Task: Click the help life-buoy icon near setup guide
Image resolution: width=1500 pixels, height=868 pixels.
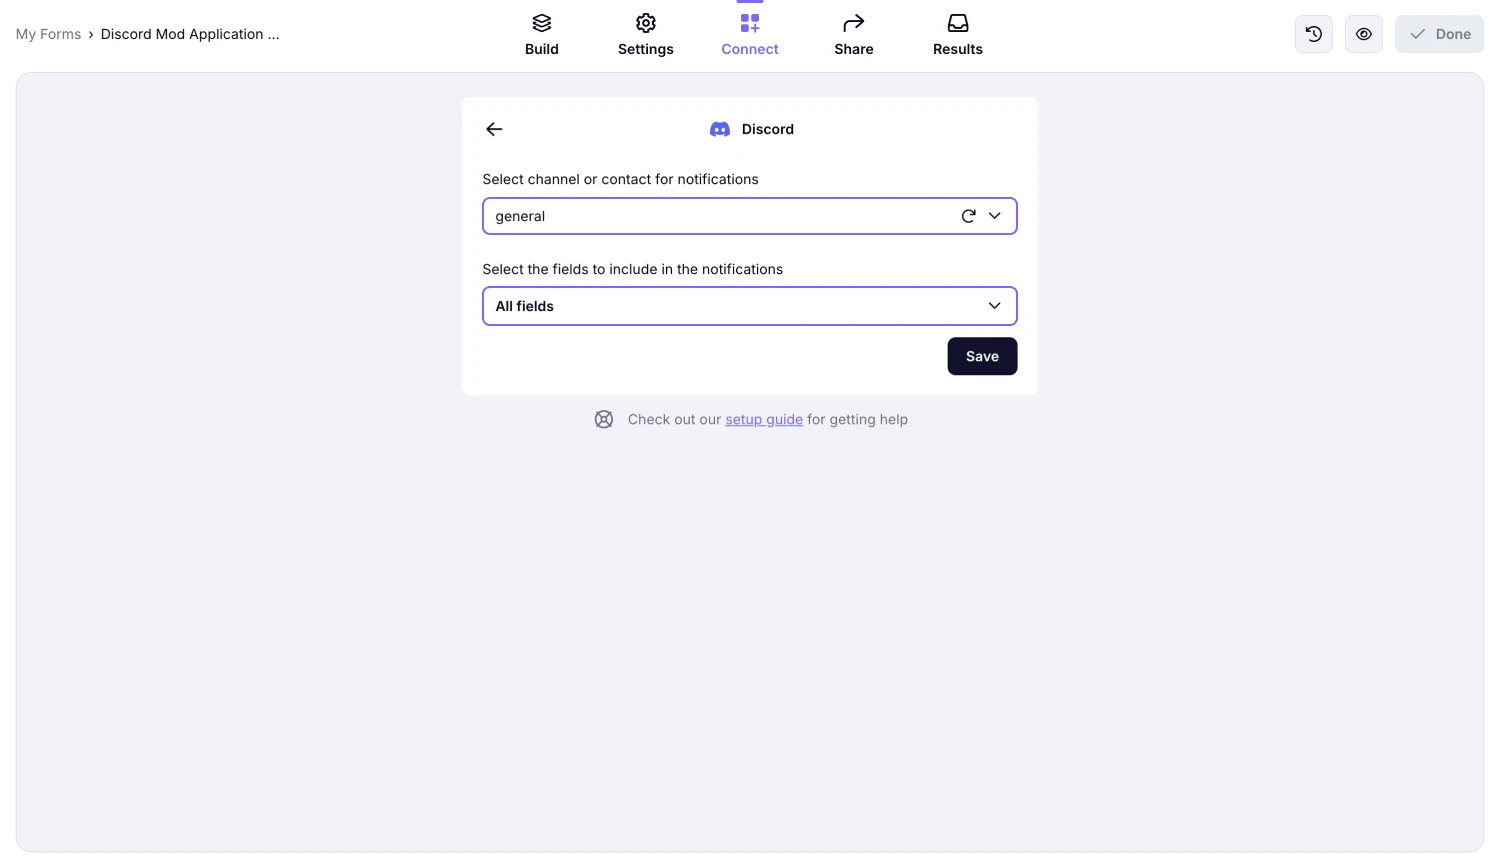Action: tap(604, 419)
